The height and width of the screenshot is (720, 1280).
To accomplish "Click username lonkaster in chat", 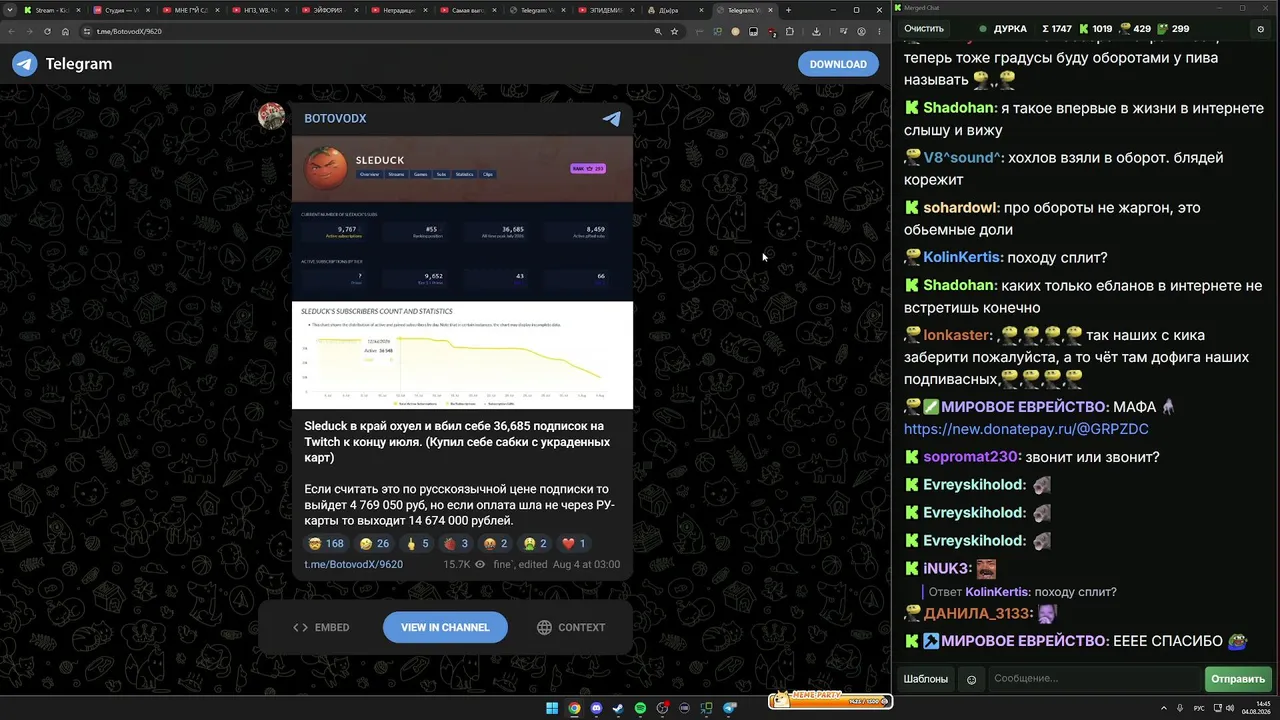I will click(x=957, y=335).
